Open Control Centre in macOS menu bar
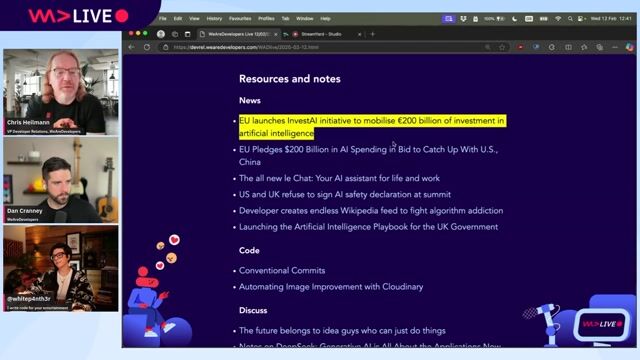Image resolution: width=640 pixels, height=360 pixels. click(581, 19)
